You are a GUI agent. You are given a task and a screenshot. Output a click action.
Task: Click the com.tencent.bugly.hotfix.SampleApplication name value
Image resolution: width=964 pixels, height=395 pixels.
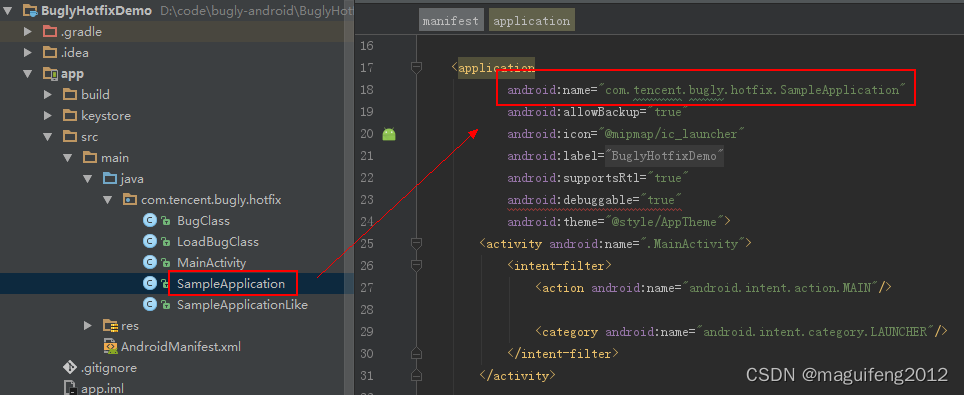(x=753, y=90)
